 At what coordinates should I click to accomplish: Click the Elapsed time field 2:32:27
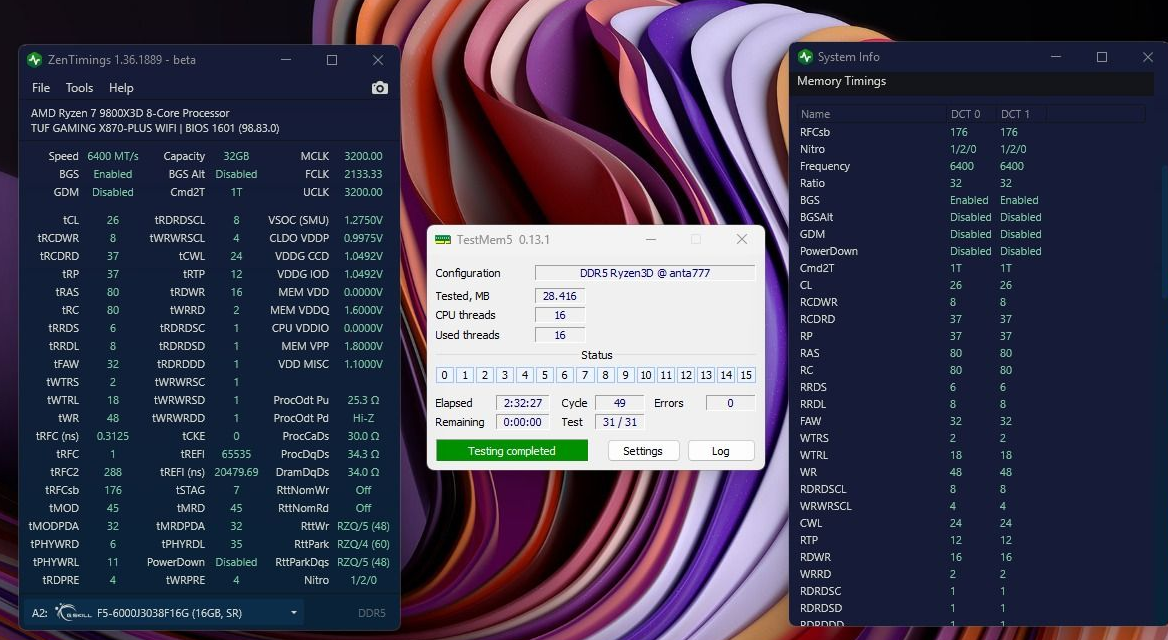523,403
